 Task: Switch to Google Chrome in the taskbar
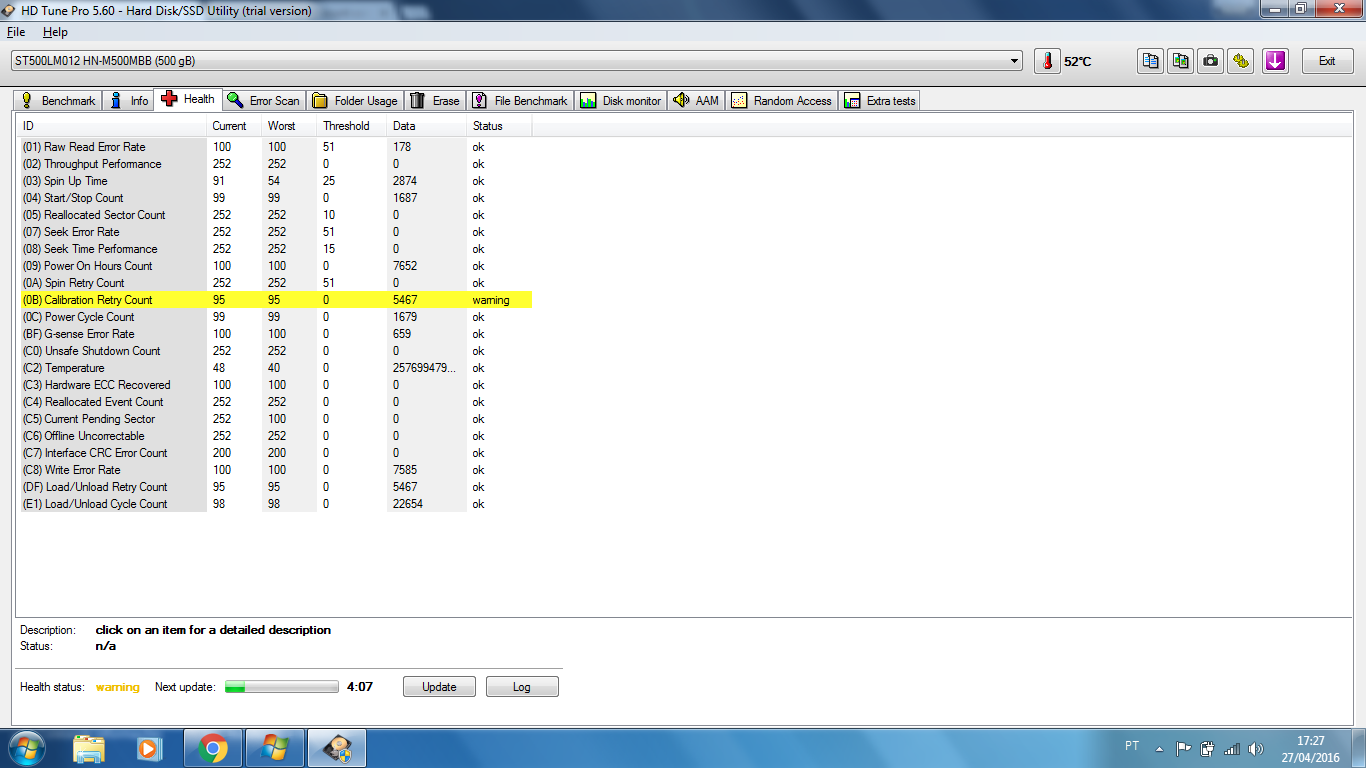pos(212,748)
